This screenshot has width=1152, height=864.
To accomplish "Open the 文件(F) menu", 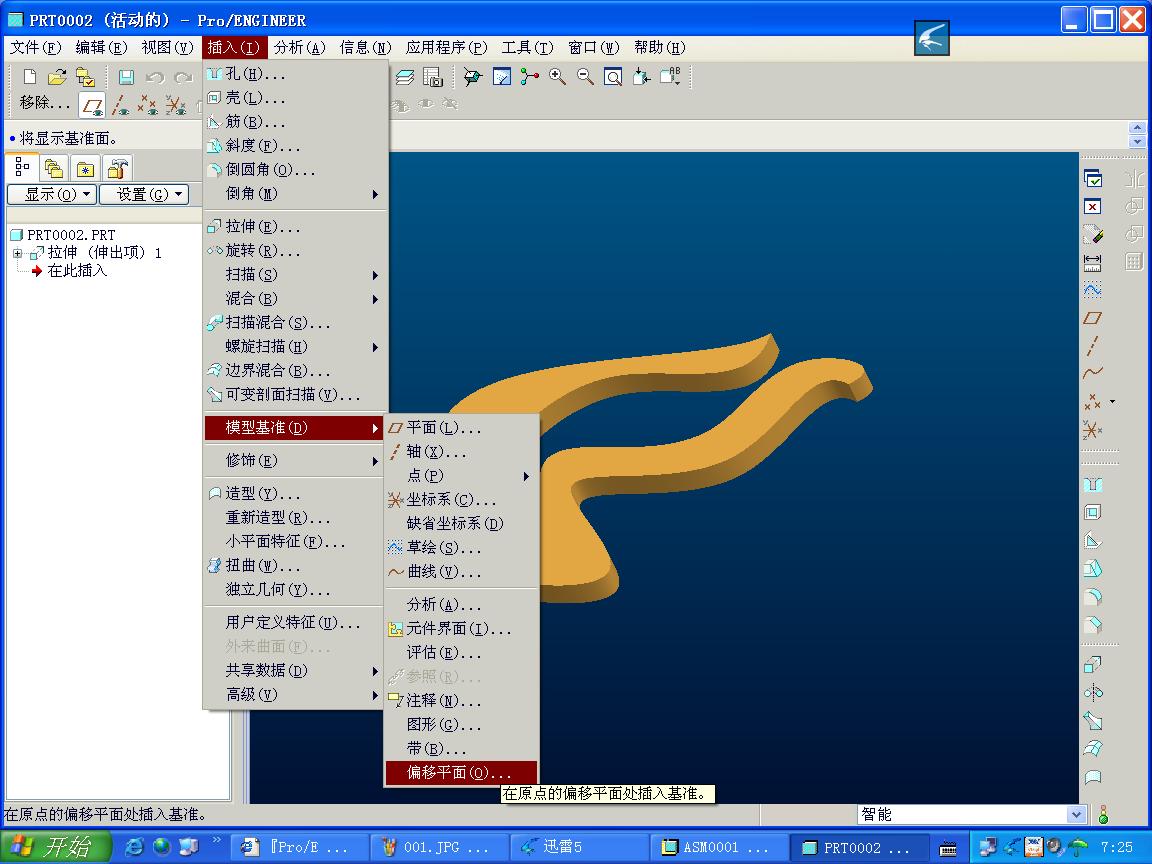I will pos(35,48).
